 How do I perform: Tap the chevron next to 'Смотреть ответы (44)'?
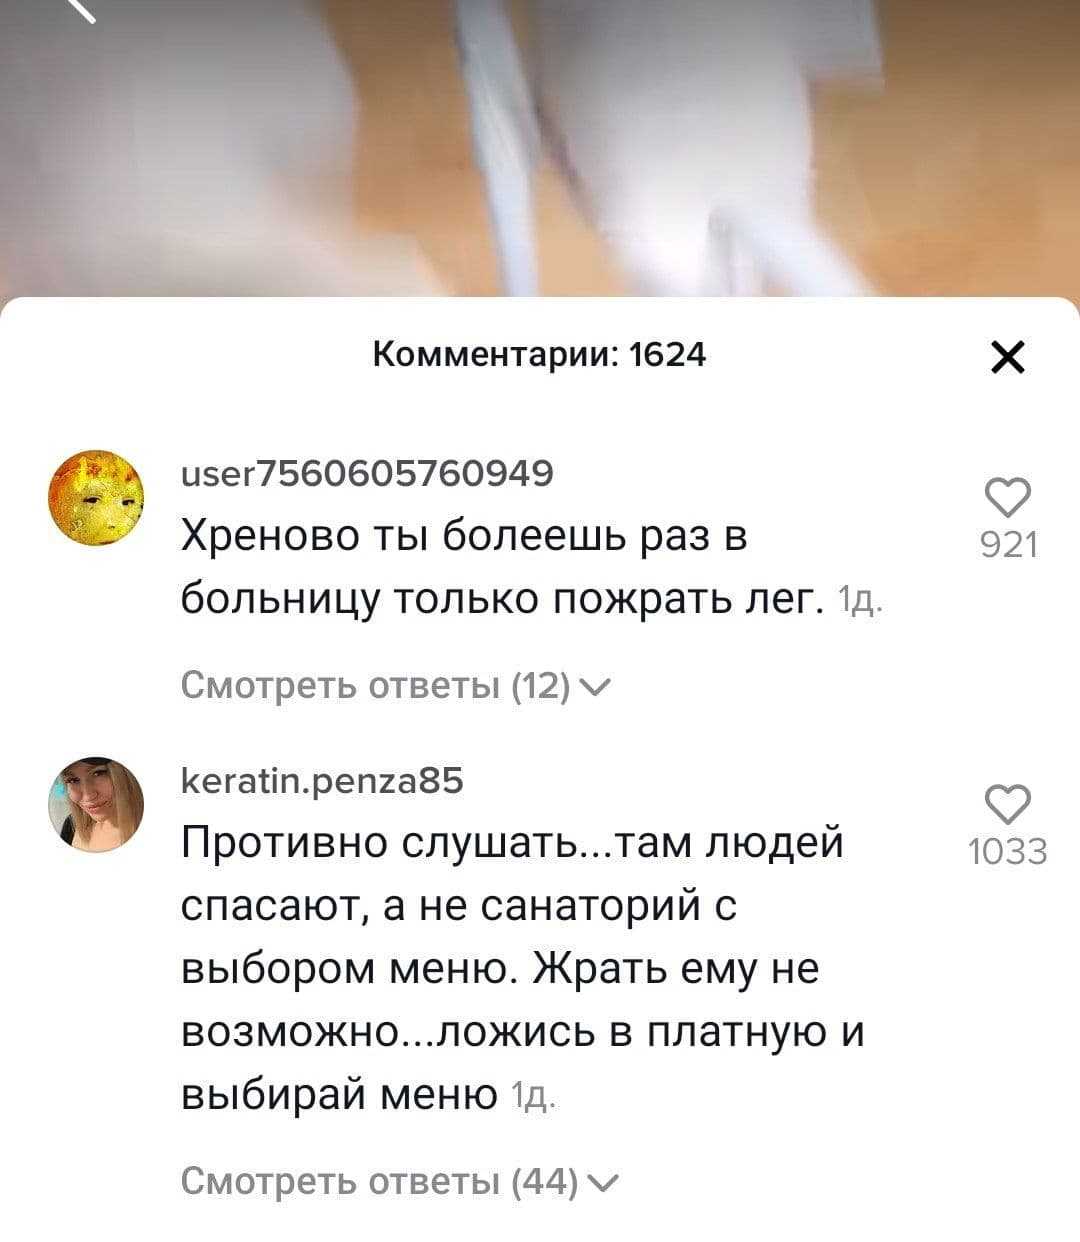coord(604,1183)
